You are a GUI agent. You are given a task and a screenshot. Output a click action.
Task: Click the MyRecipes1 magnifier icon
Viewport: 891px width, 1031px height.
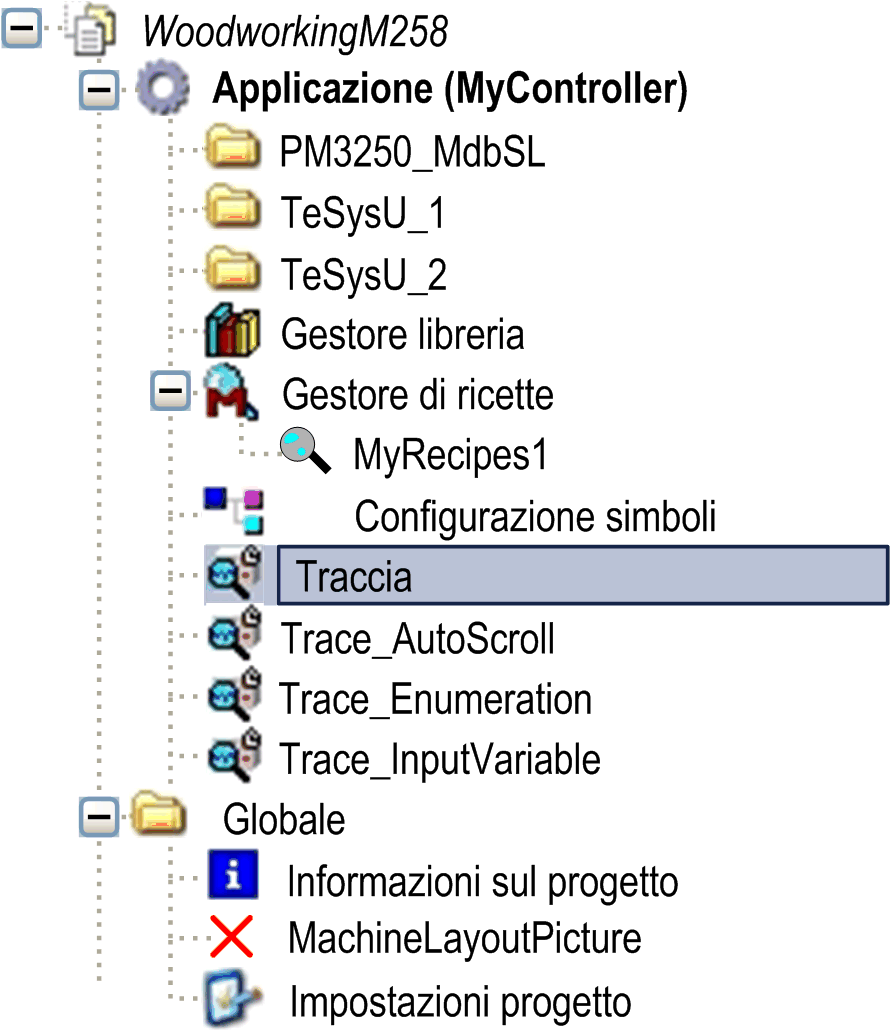pos(305,450)
